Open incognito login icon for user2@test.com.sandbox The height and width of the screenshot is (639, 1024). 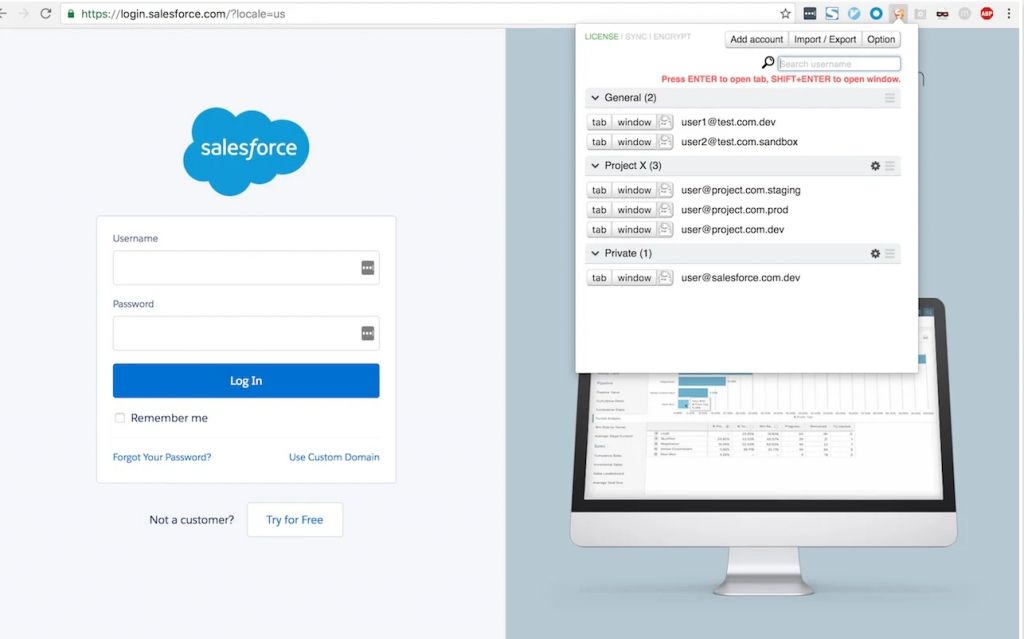[x=665, y=142]
